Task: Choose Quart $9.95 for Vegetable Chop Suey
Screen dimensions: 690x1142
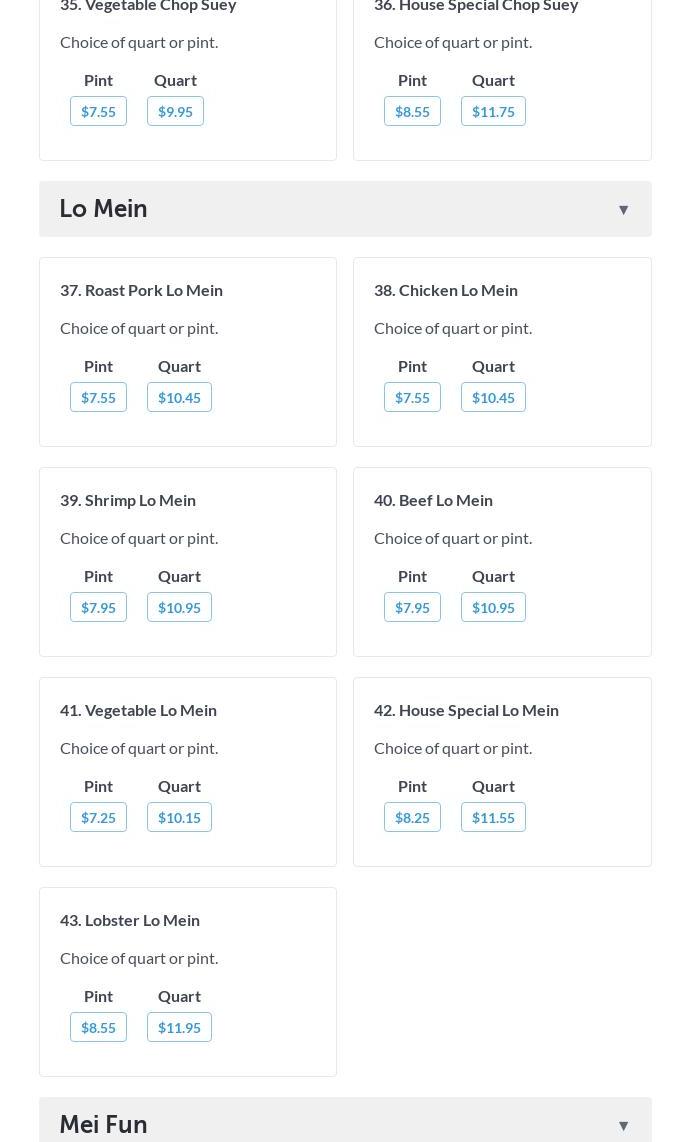Action: pos(175,111)
